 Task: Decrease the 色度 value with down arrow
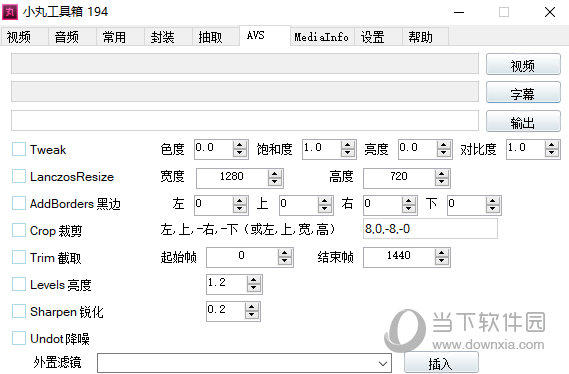[240, 153]
